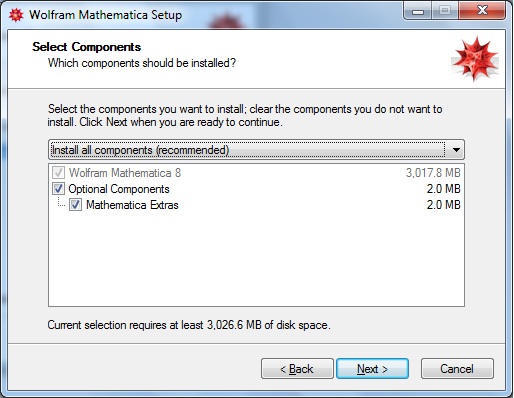The image size is (514, 398).
Task: Cancel the Mathematica setup
Action: tap(457, 369)
